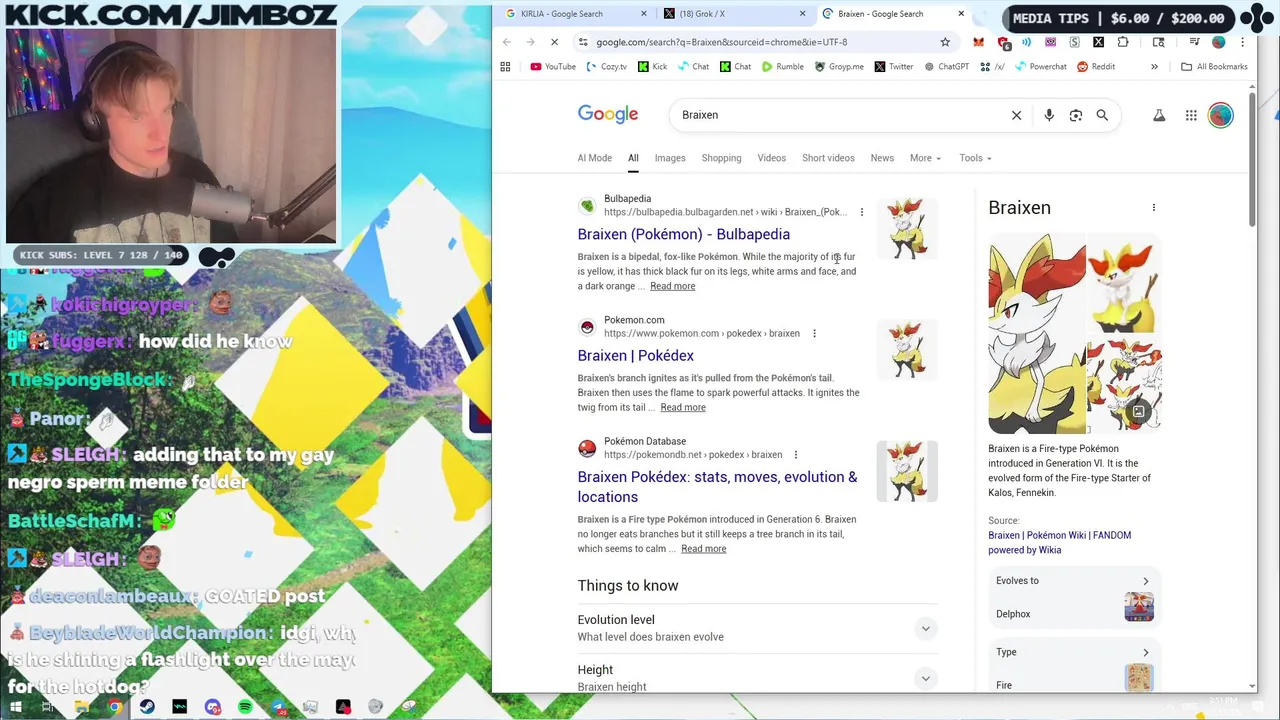Image resolution: width=1280 pixels, height=720 pixels.
Task: Open the Bulbapedia result's three-dot menu
Action: pyautogui.click(x=861, y=212)
